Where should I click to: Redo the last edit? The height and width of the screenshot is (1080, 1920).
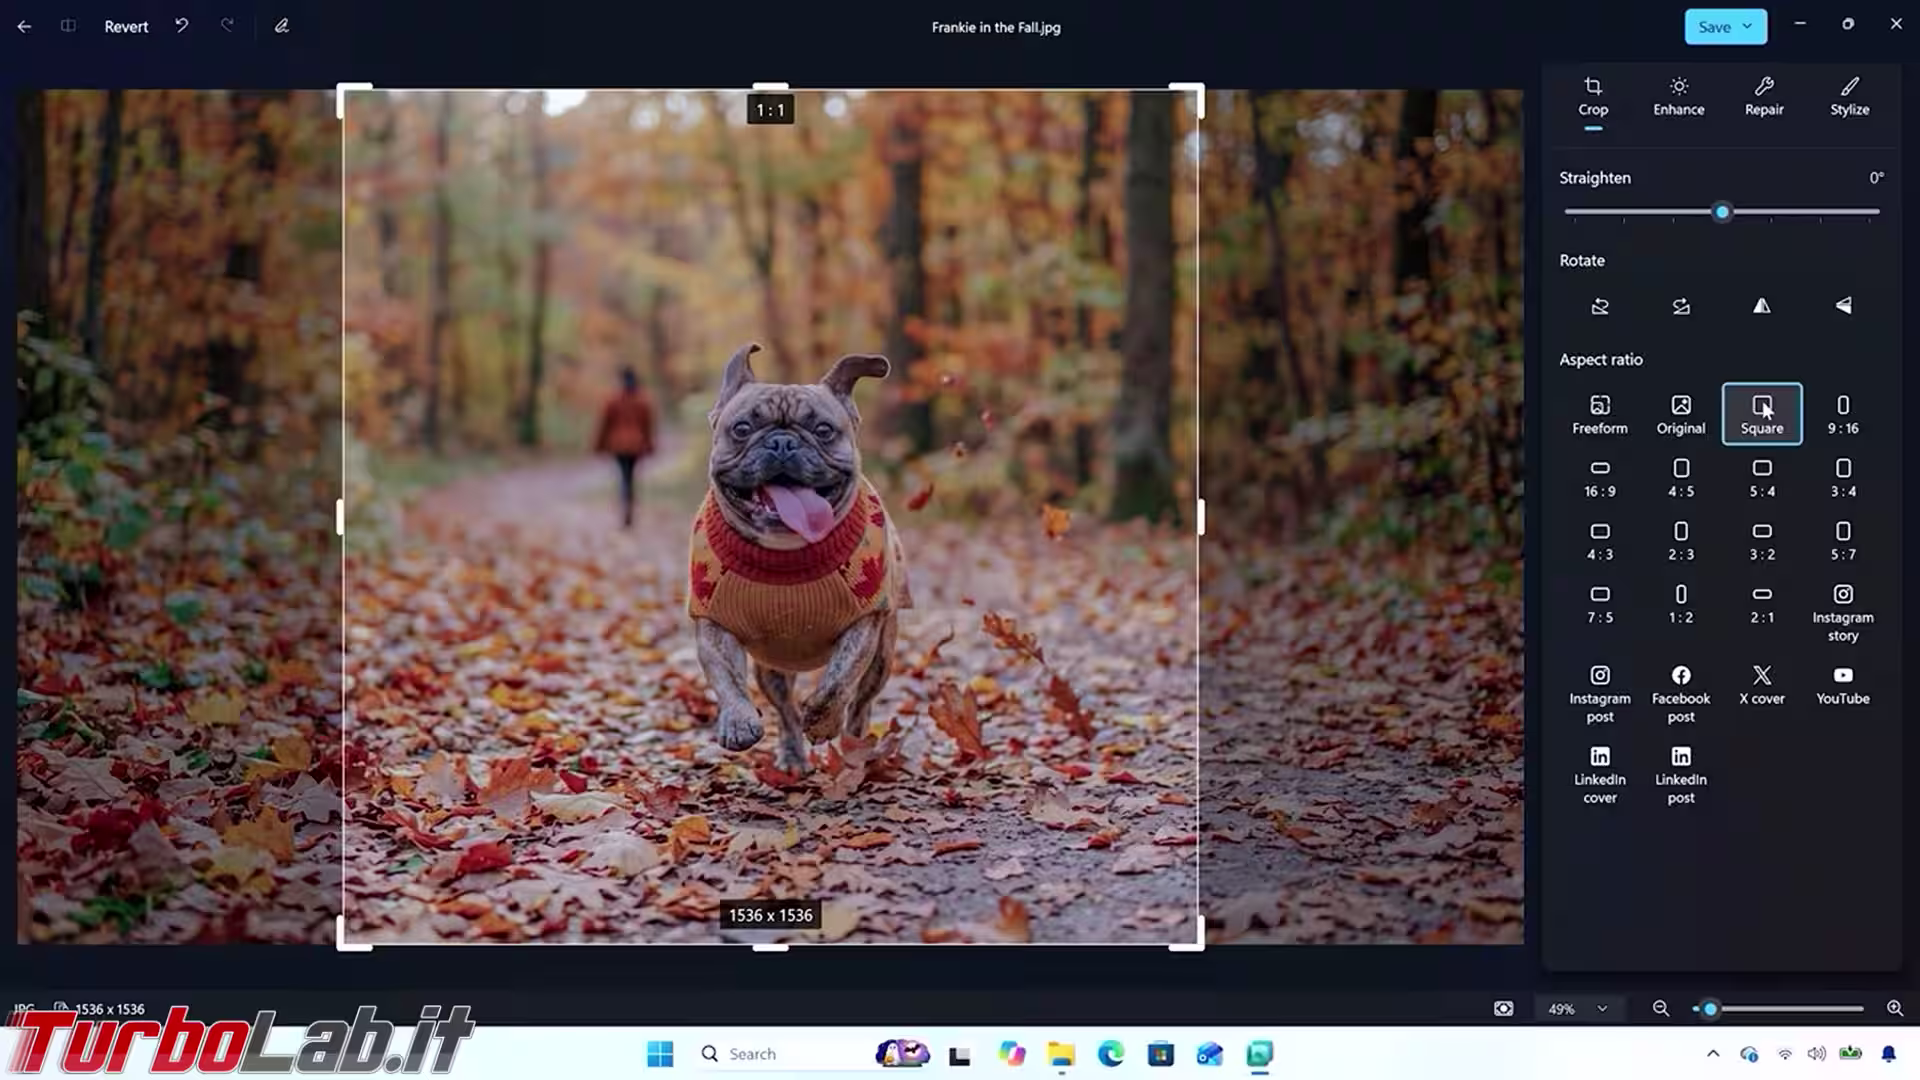tap(227, 26)
